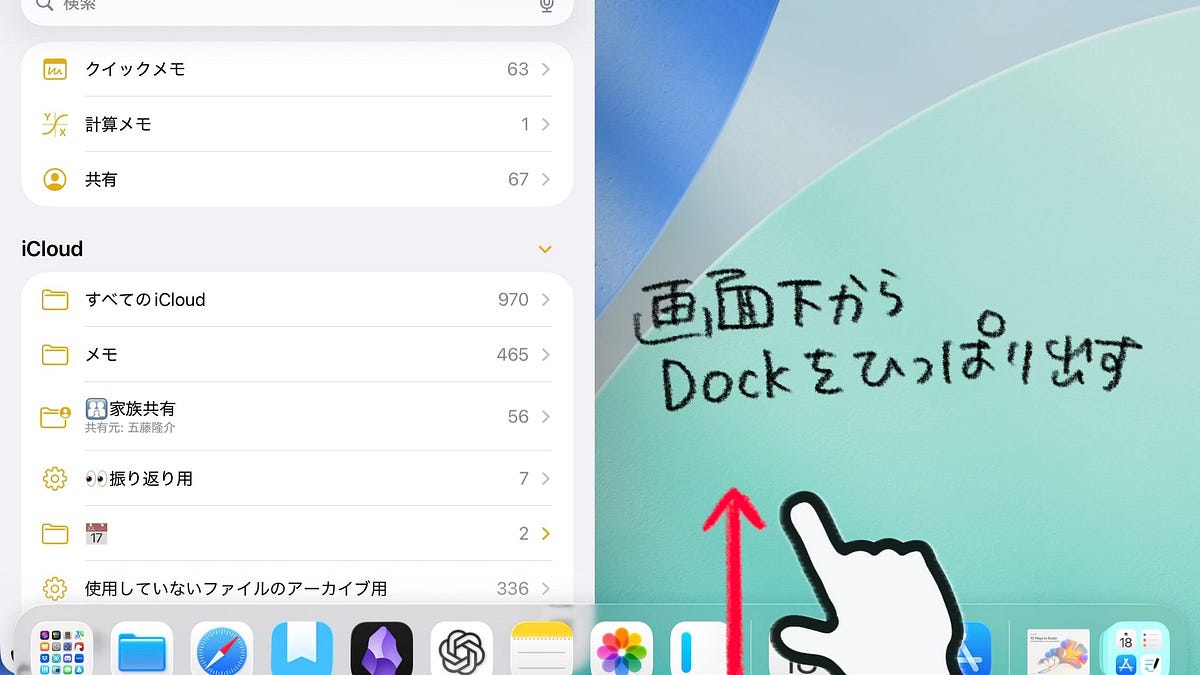Viewport: 1200px width, 675px height.
Task: Click the gear icon beside 振り返り用
Action: point(55,478)
